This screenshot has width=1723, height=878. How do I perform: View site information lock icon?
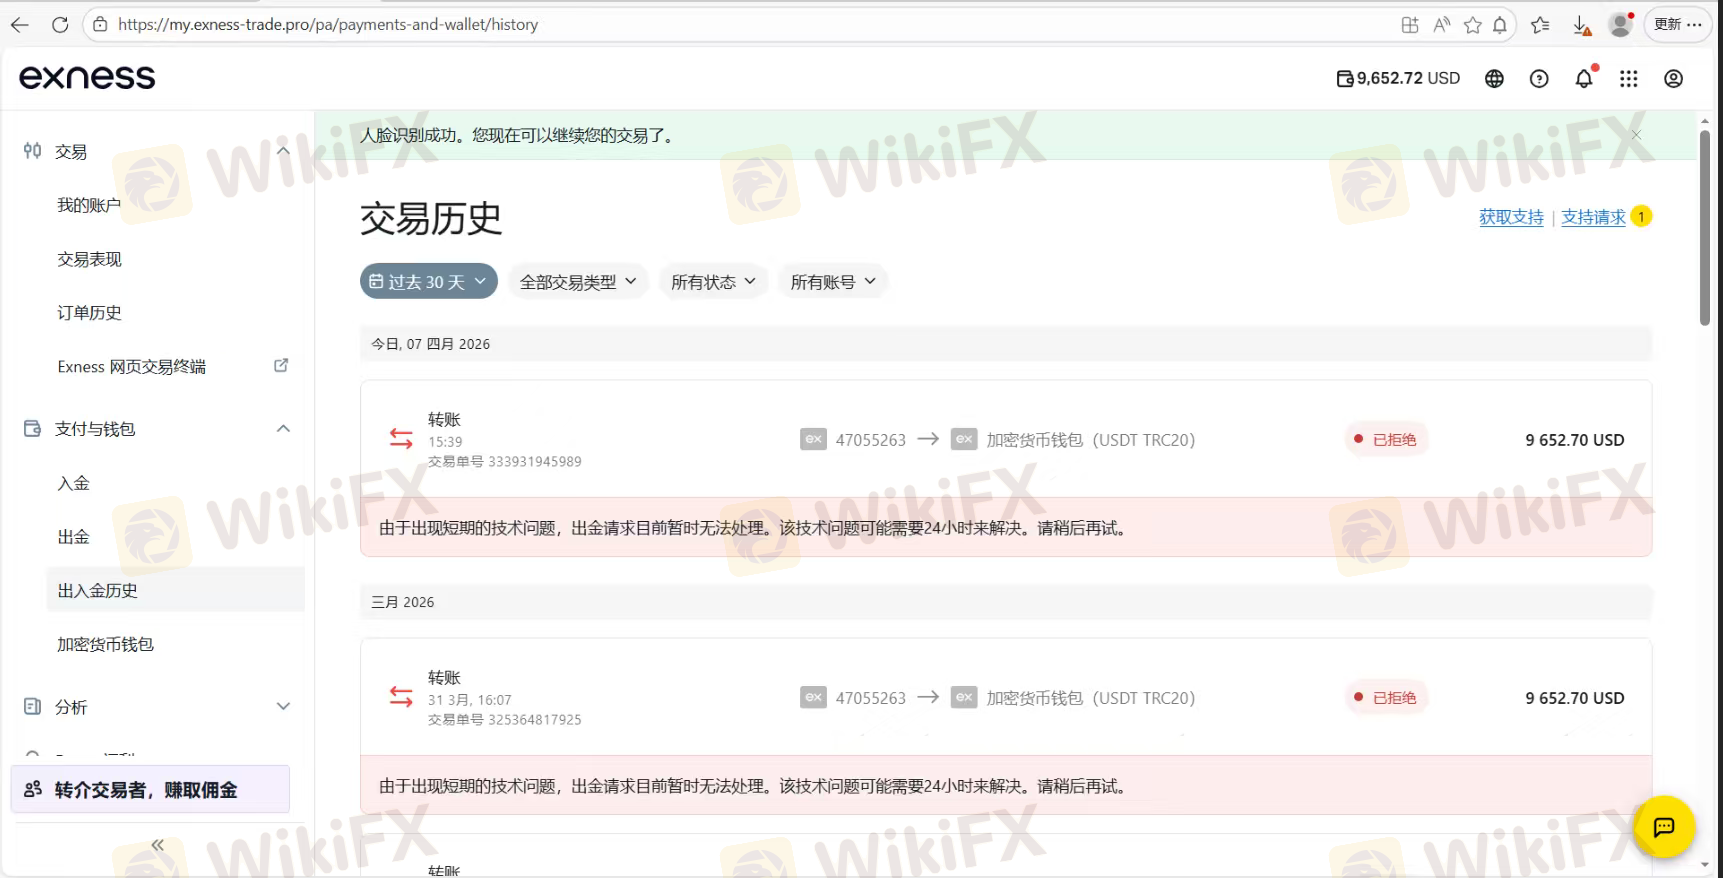(x=100, y=25)
